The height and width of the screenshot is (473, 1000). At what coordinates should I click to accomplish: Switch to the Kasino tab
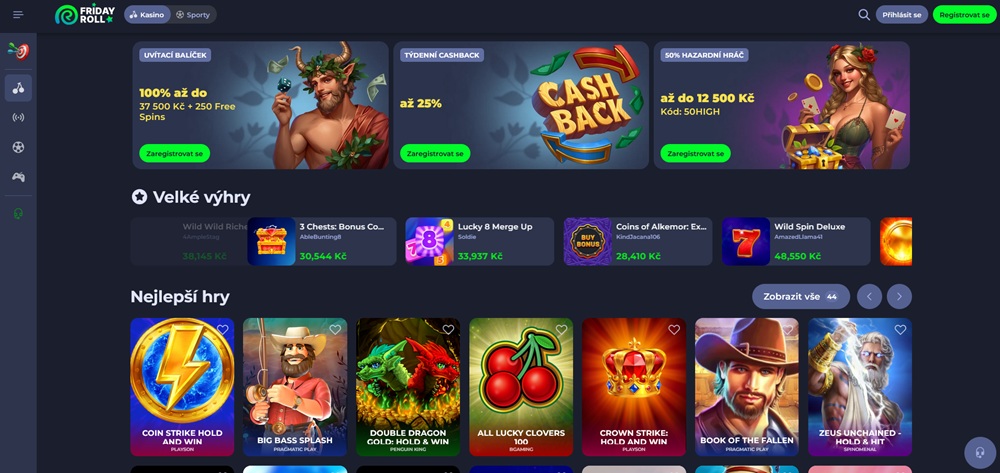pos(147,15)
